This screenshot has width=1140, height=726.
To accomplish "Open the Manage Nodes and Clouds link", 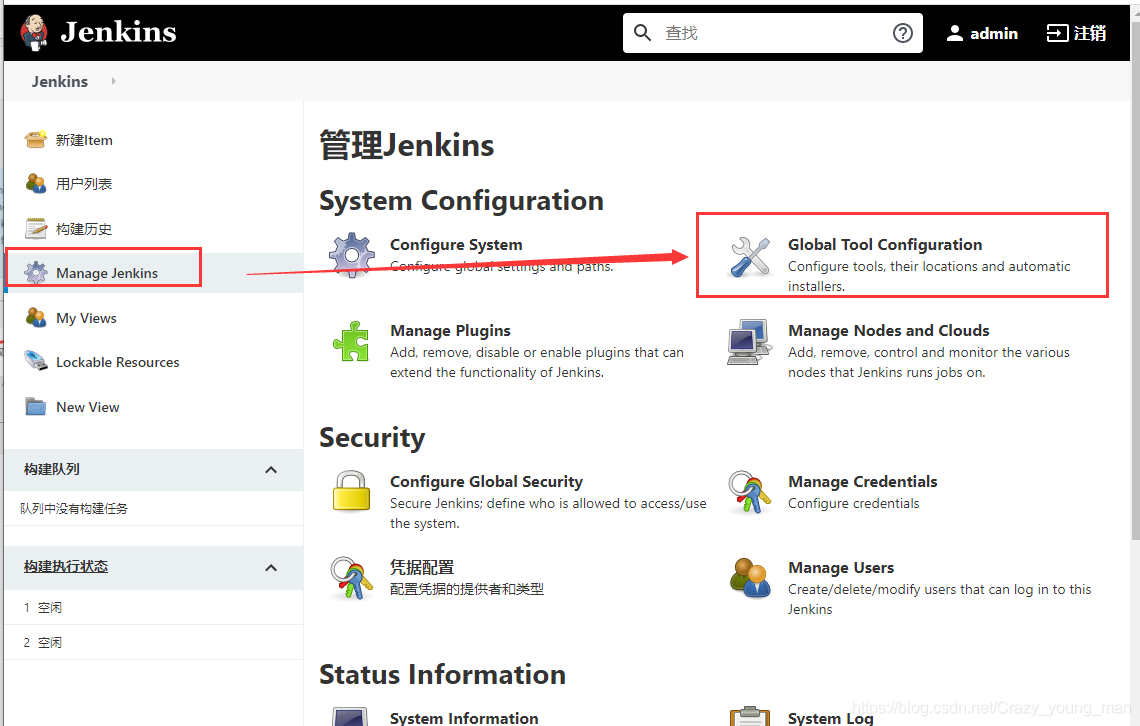I will click(x=888, y=331).
